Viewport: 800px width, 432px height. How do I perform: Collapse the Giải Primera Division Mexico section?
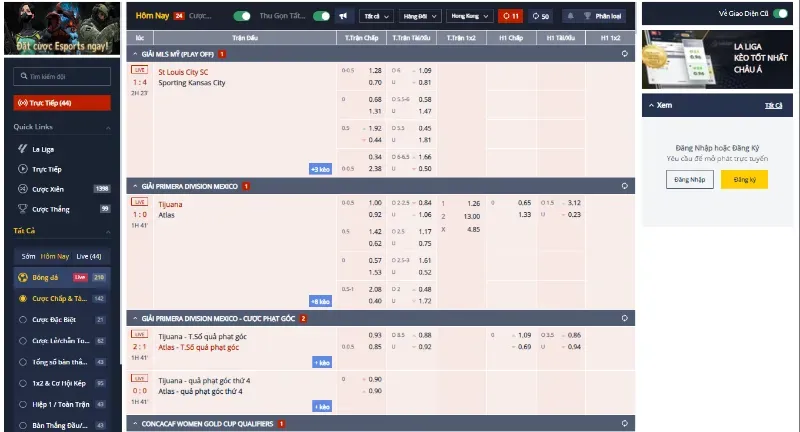tap(135, 186)
